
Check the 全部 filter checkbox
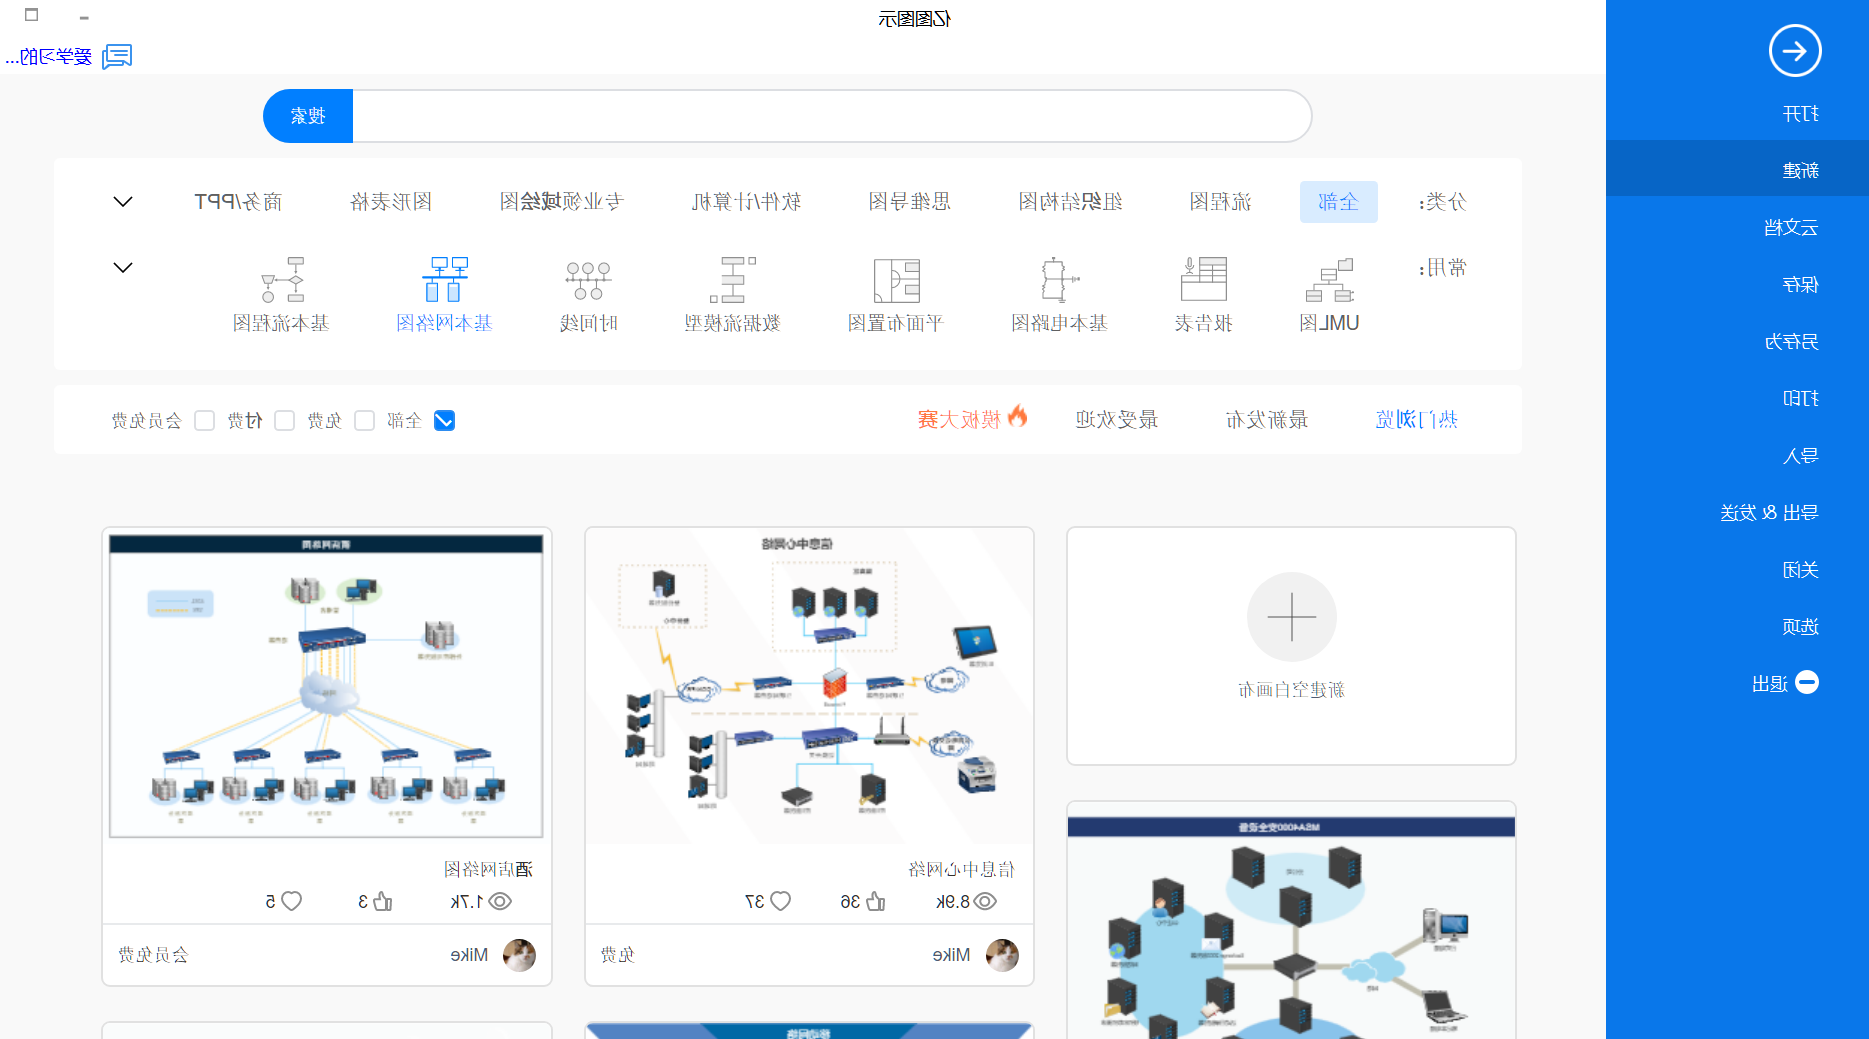click(445, 421)
